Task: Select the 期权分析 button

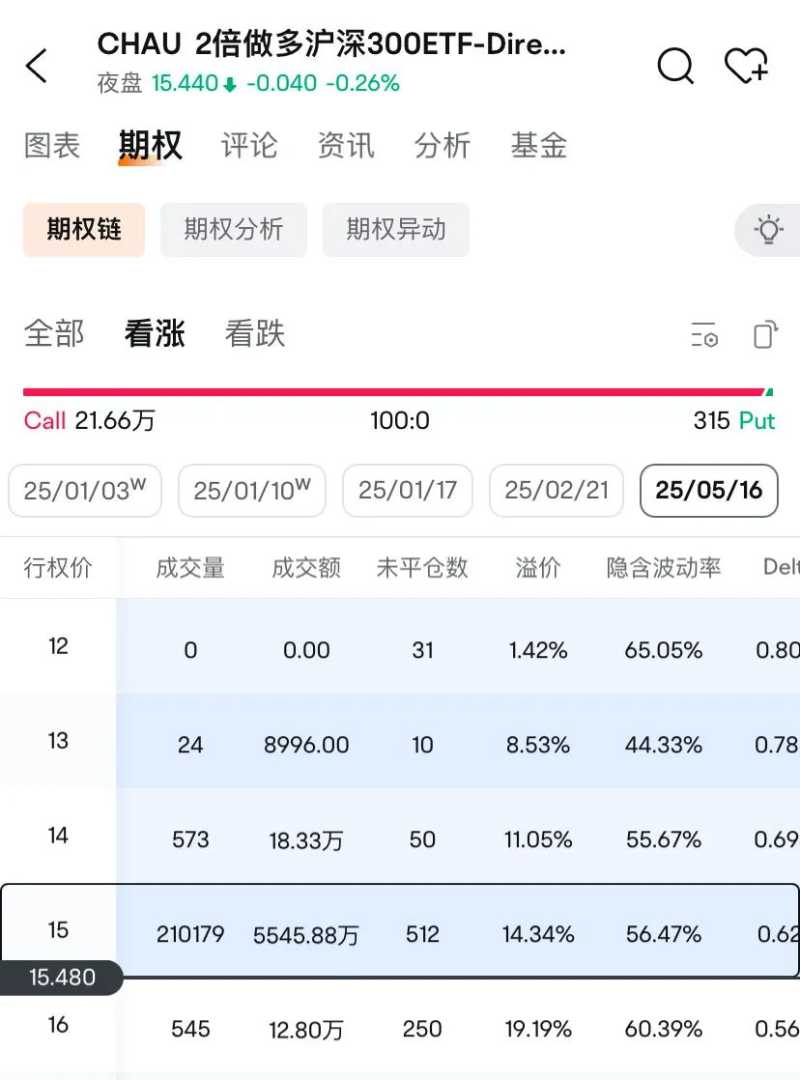Action: coord(234,230)
